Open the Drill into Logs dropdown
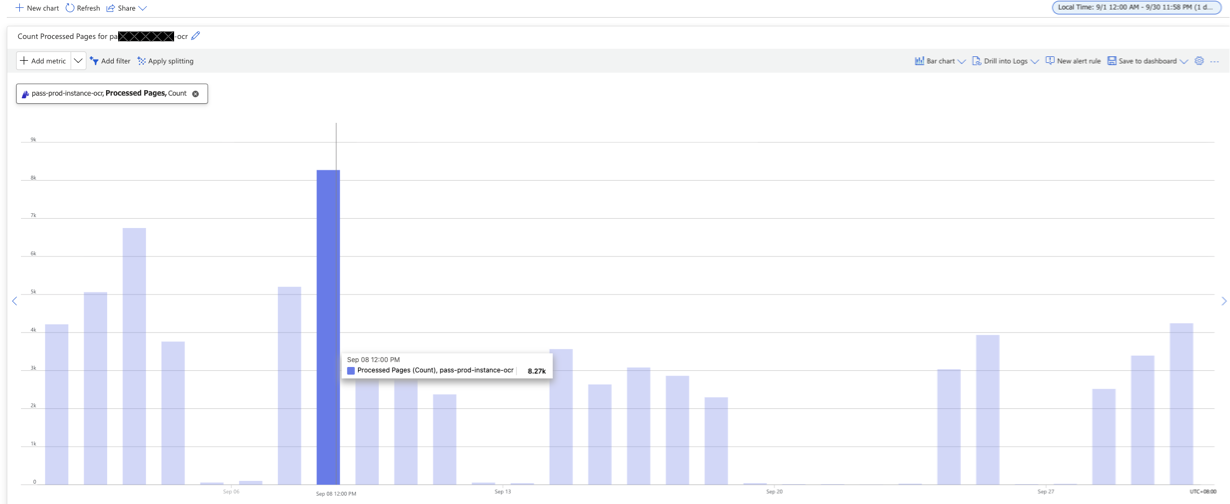The width and height of the screenshot is (1230, 504). pos(1005,61)
